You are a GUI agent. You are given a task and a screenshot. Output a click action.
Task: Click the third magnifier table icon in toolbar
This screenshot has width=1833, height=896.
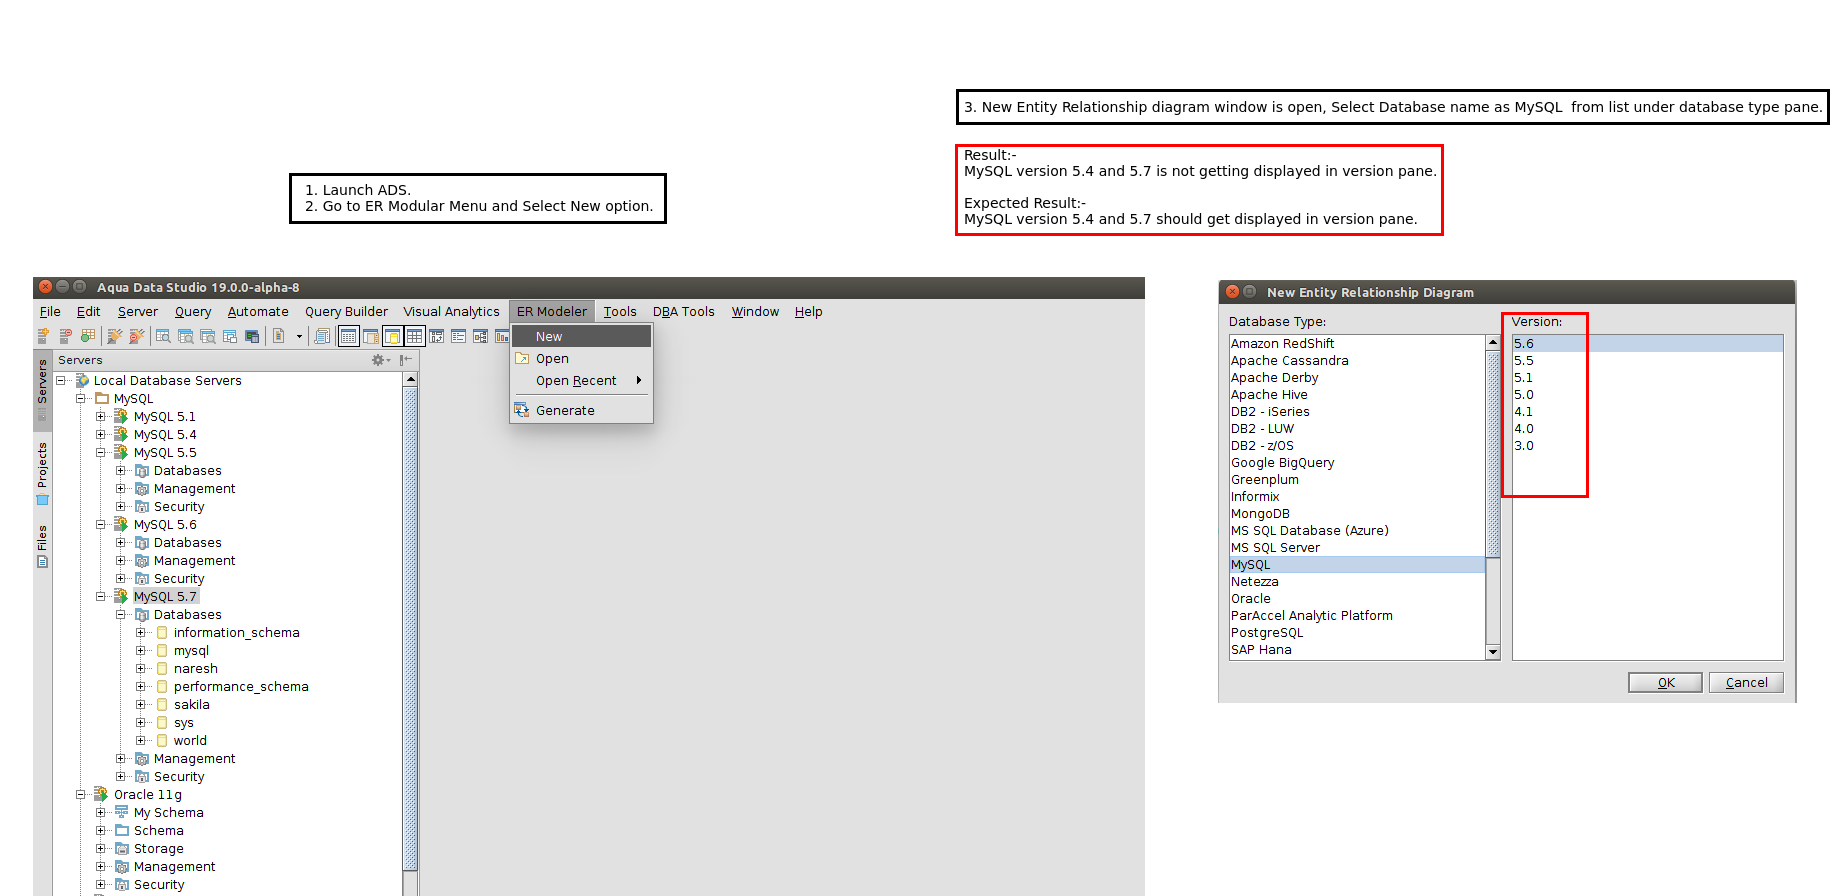207,336
